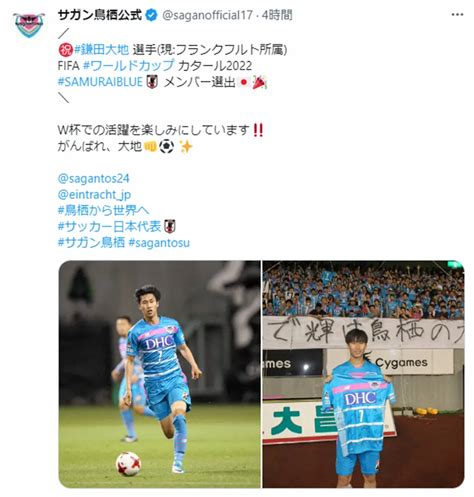Open the Sagan Tosu profile avatar
This screenshot has height=497, width=474.
pos(29,25)
